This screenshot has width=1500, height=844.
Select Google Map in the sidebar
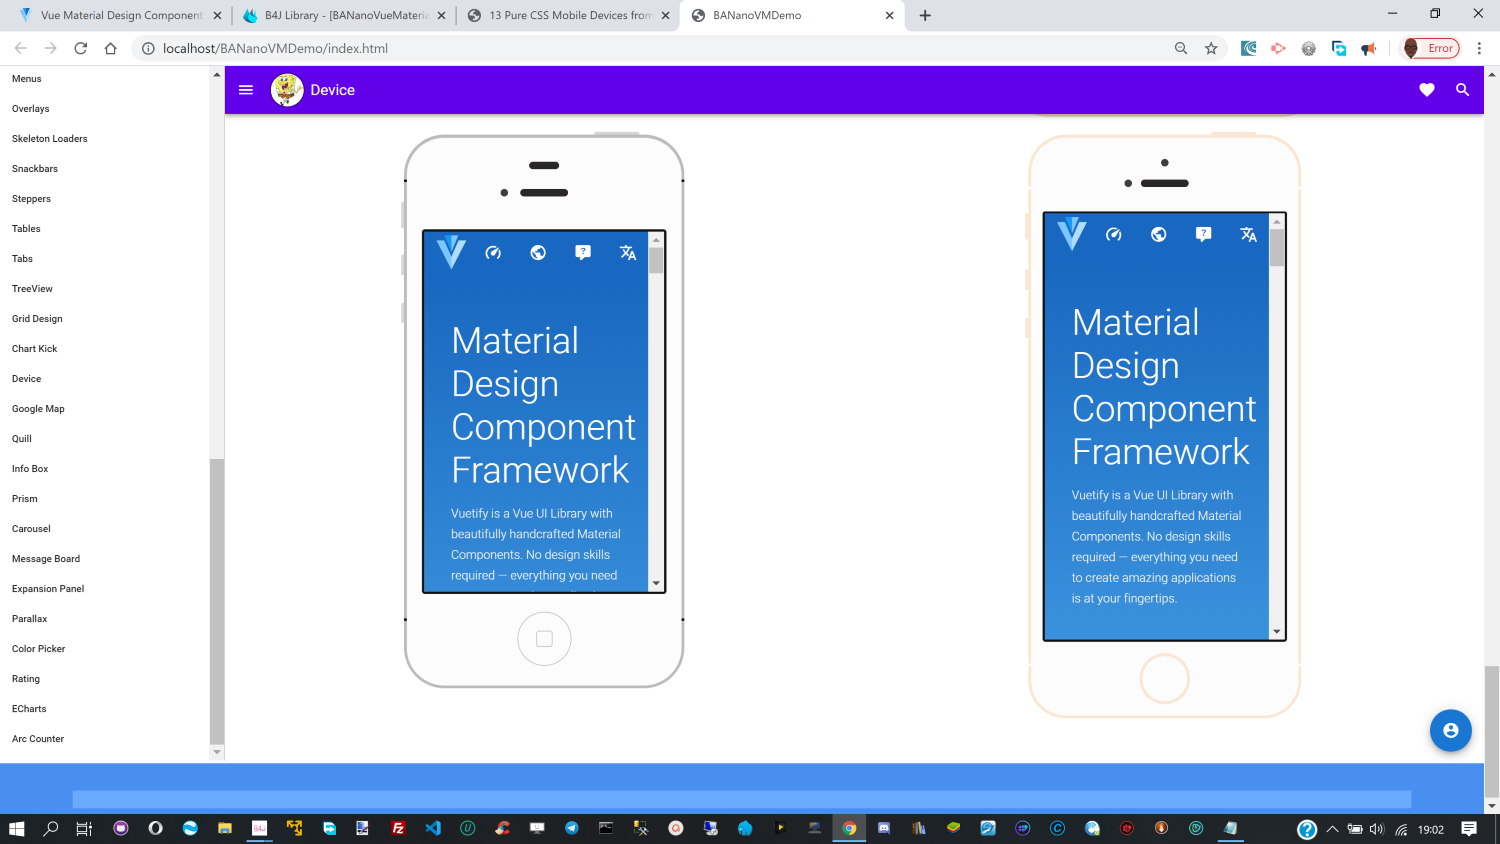point(38,409)
